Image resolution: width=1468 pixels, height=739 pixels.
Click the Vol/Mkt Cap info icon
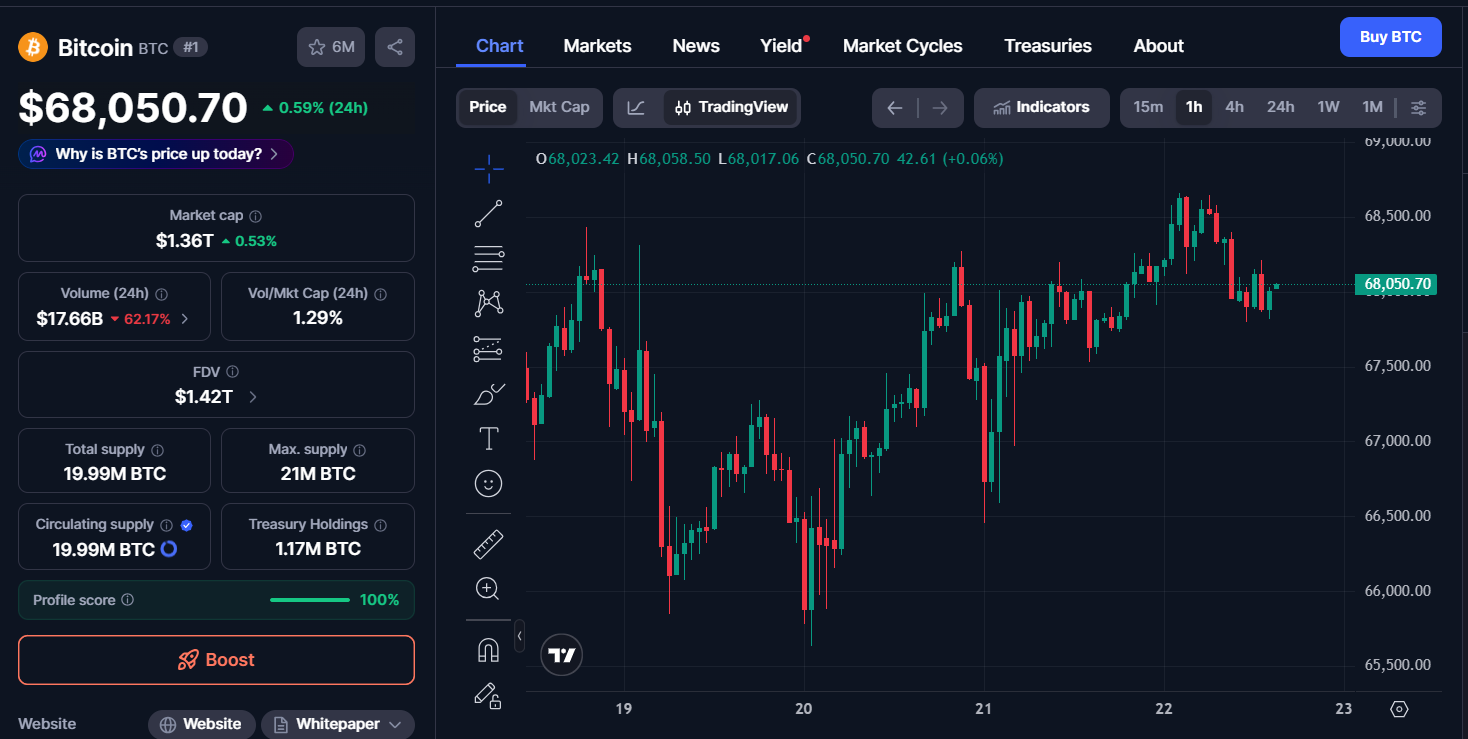coord(380,294)
